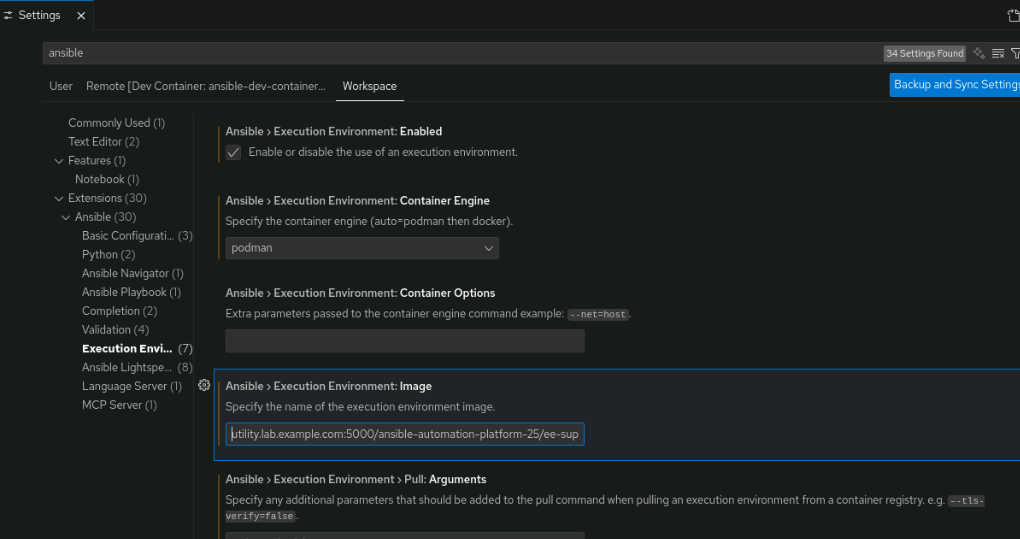Click Backup and Sync Settings button
This screenshot has width=1020, height=539.
click(x=955, y=85)
